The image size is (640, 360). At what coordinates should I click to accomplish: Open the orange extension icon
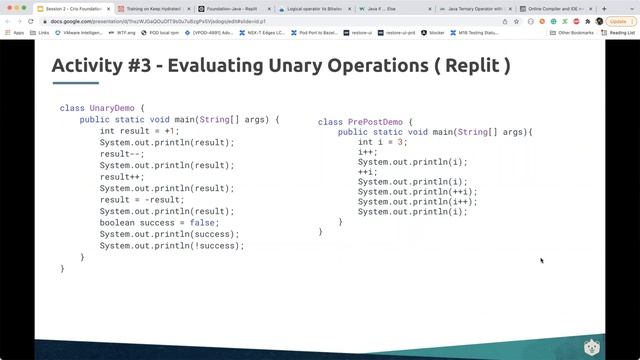(542, 21)
